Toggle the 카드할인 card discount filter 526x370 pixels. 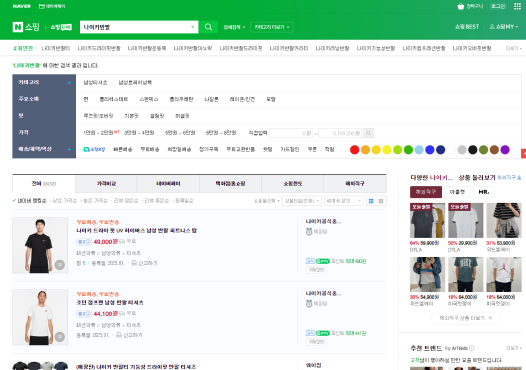click(x=290, y=149)
